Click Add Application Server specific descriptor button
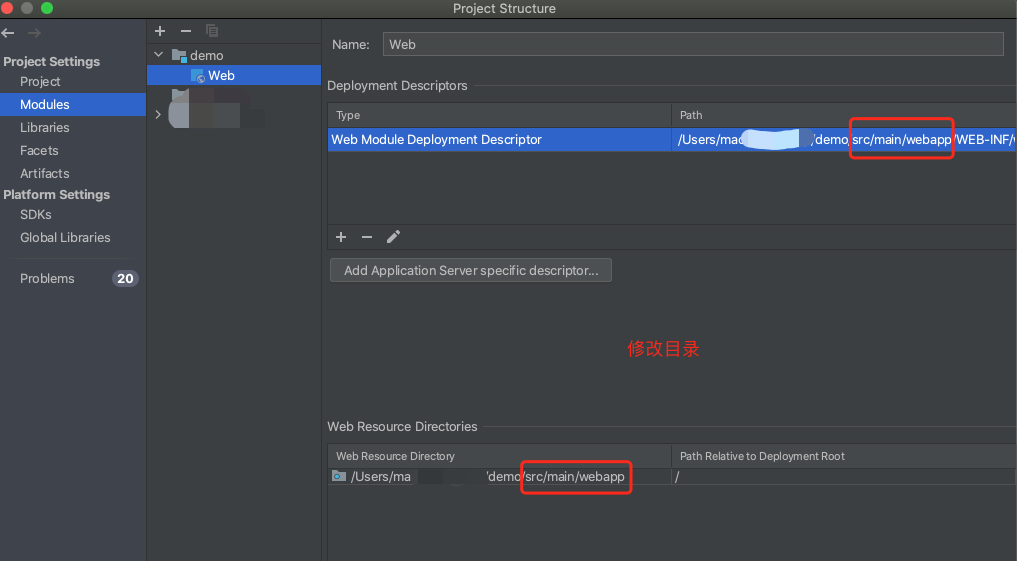This screenshot has width=1017, height=561. 471,270
